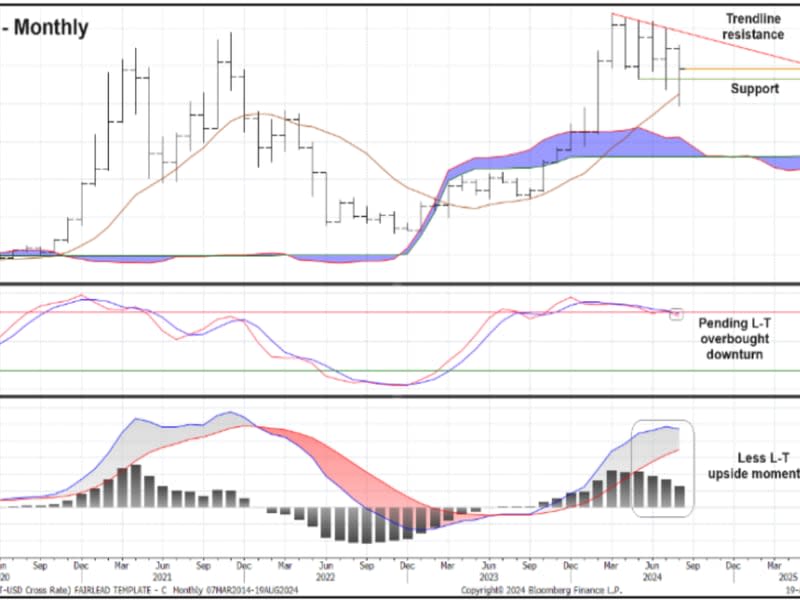800x600 pixels.
Task: Click the '2022' year label
Action: (326, 578)
